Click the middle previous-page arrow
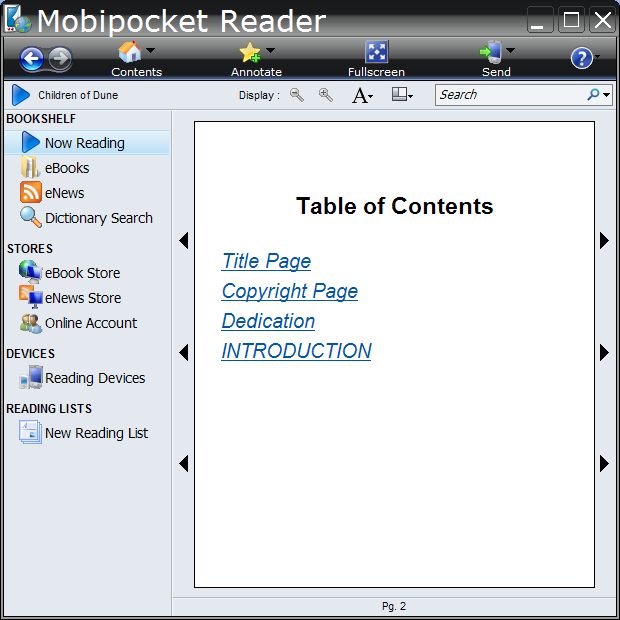Viewport: 620px width, 620px height. pyautogui.click(x=183, y=352)
